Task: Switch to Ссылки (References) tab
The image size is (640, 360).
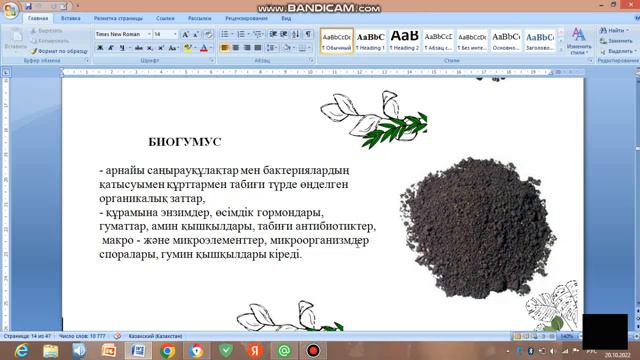Action: coord(165,18)
